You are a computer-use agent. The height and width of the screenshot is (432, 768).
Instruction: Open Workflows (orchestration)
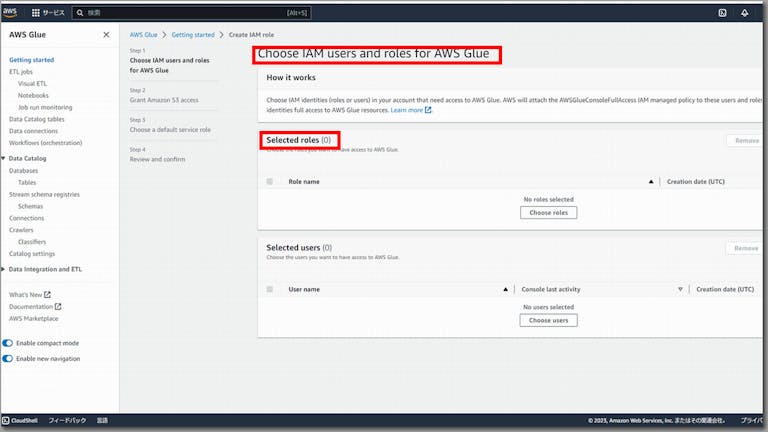pyautogui.click(x=46, y=143)
